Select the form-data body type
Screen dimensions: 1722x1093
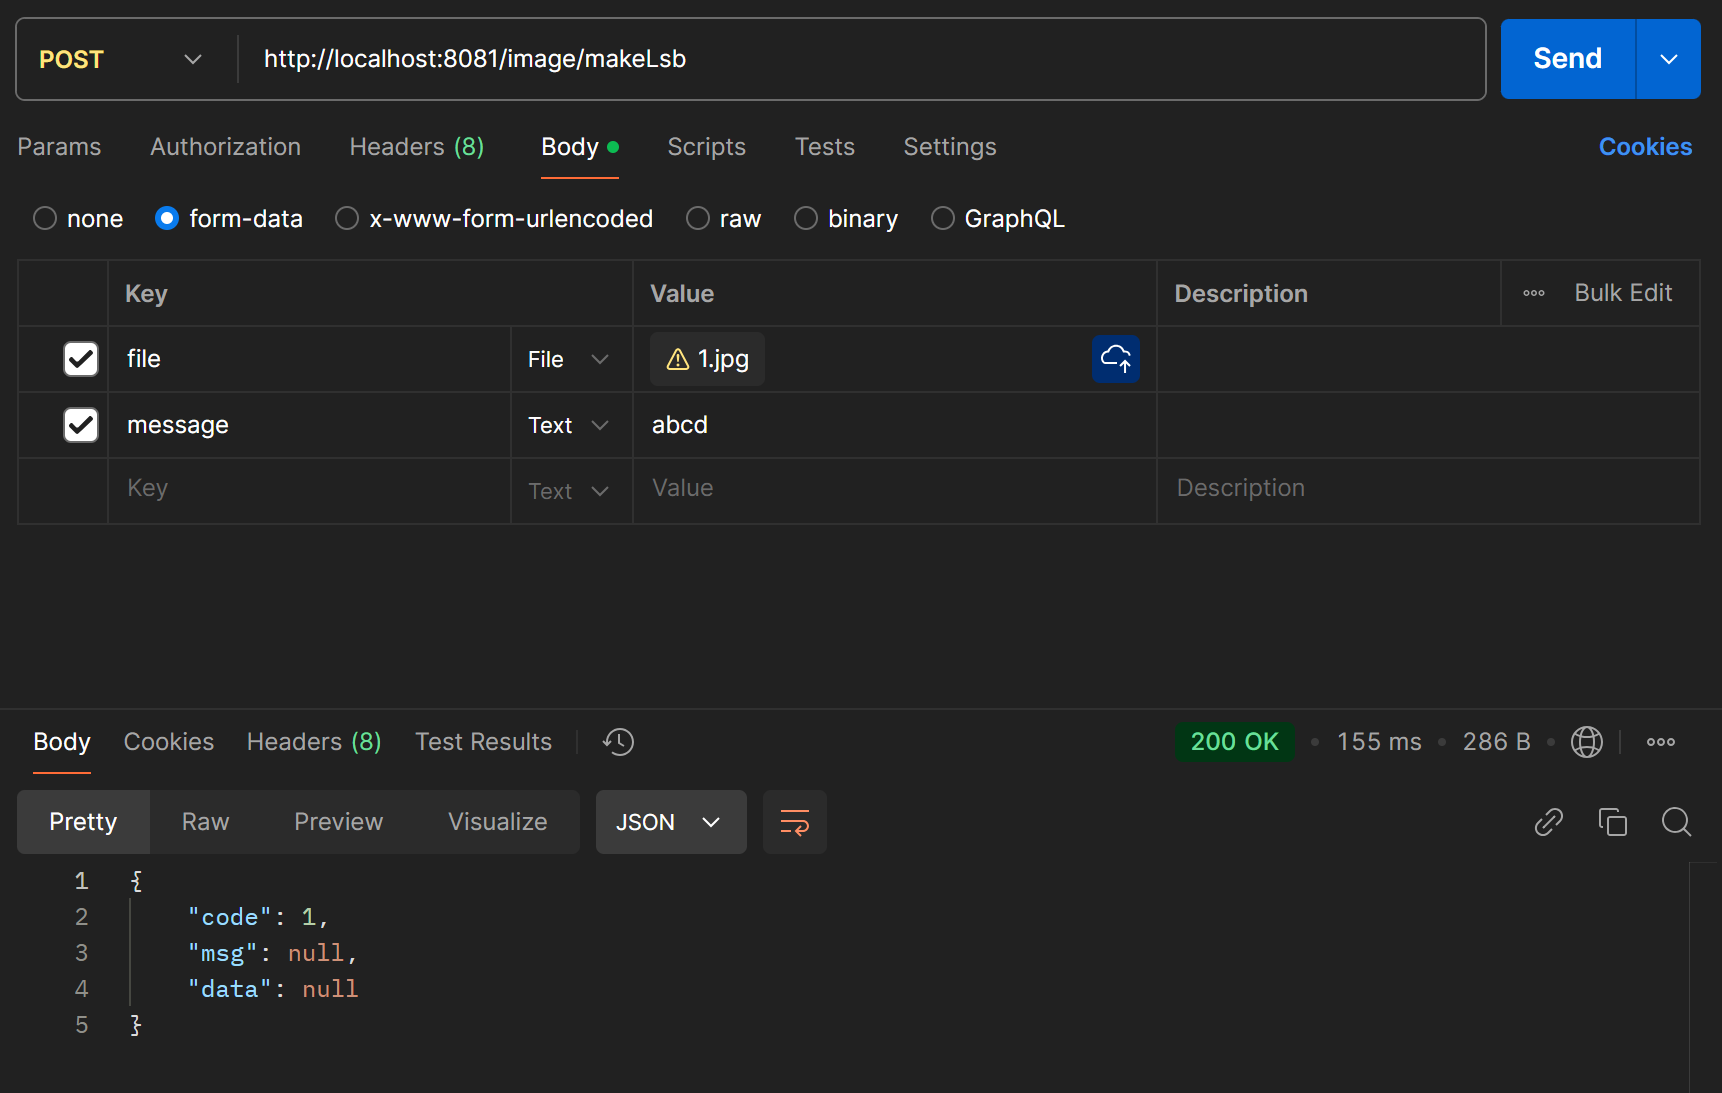click(167, 218)
